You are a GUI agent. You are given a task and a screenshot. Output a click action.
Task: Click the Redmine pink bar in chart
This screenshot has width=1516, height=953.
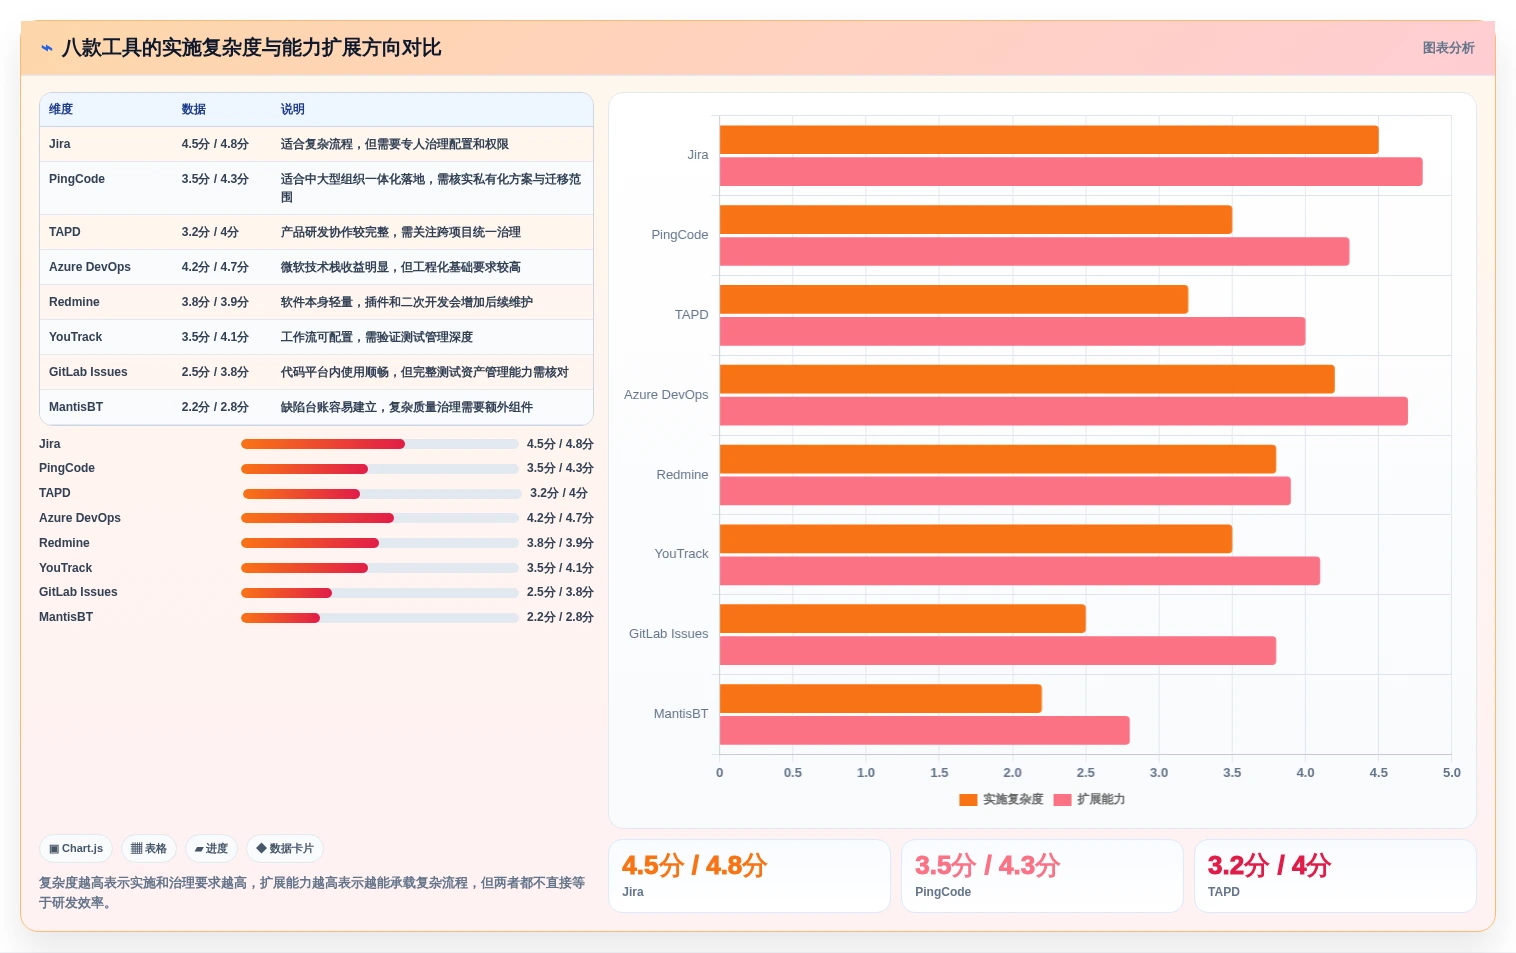click(1005, 491)
